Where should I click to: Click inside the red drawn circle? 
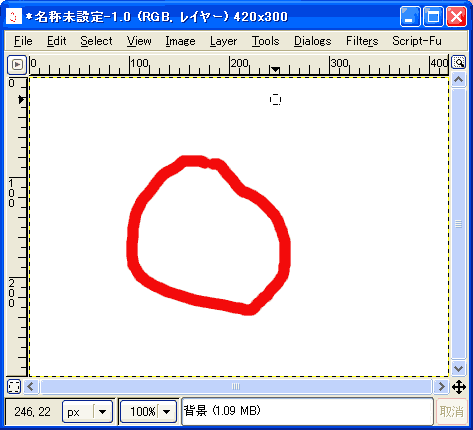(x=208, y=237)
